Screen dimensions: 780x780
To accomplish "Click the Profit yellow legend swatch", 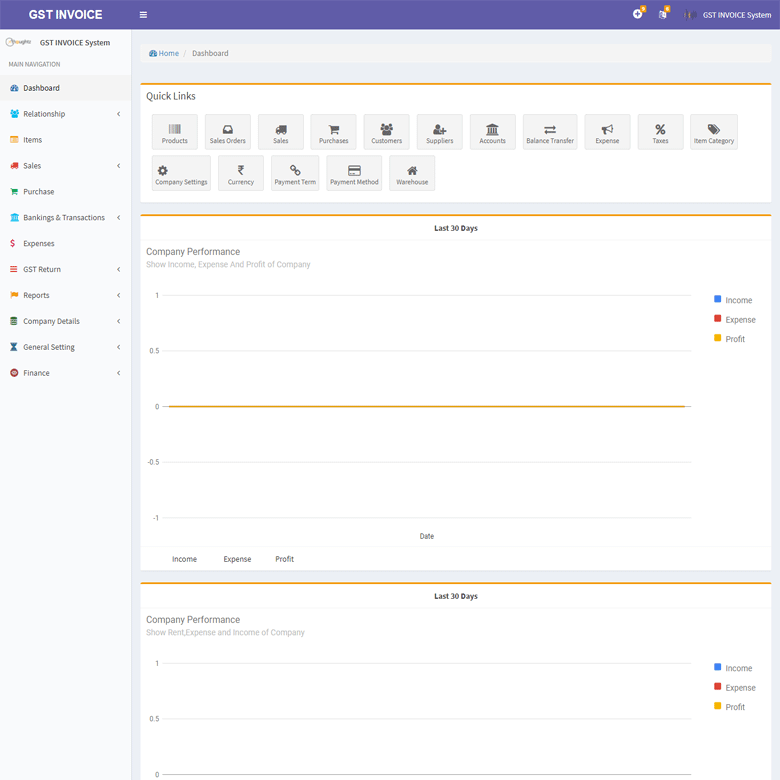I will tap(718, 338).
